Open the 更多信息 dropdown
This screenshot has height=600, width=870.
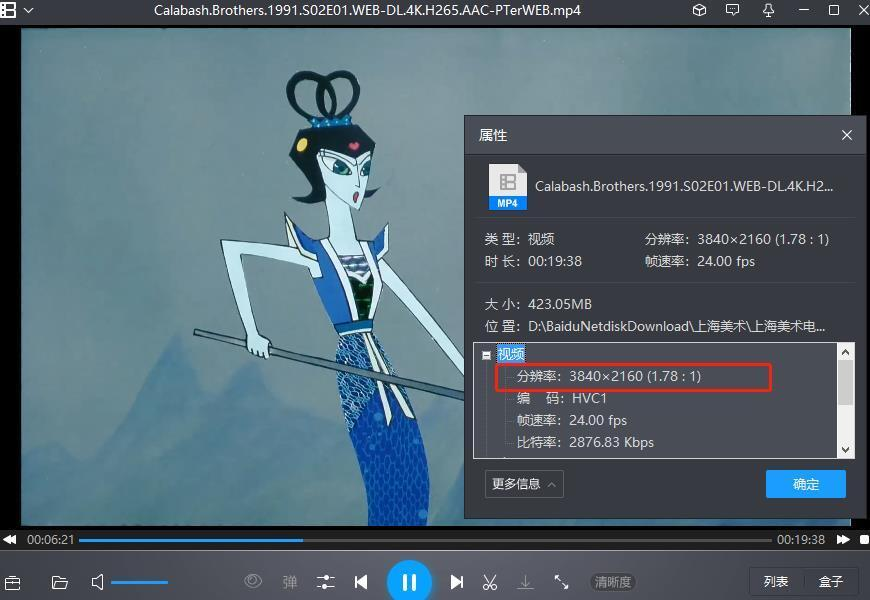(523, 484)
